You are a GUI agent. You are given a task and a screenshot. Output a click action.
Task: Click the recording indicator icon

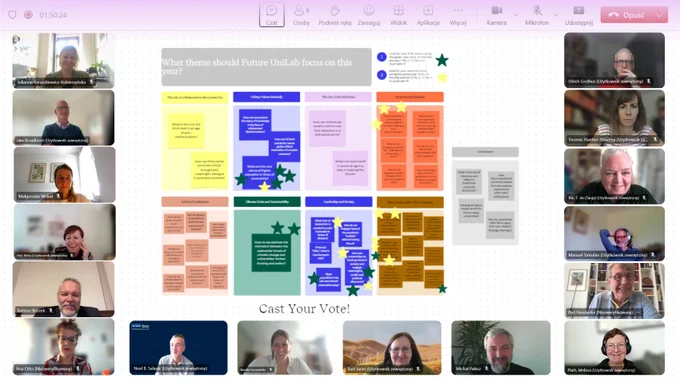pos(28,15)
